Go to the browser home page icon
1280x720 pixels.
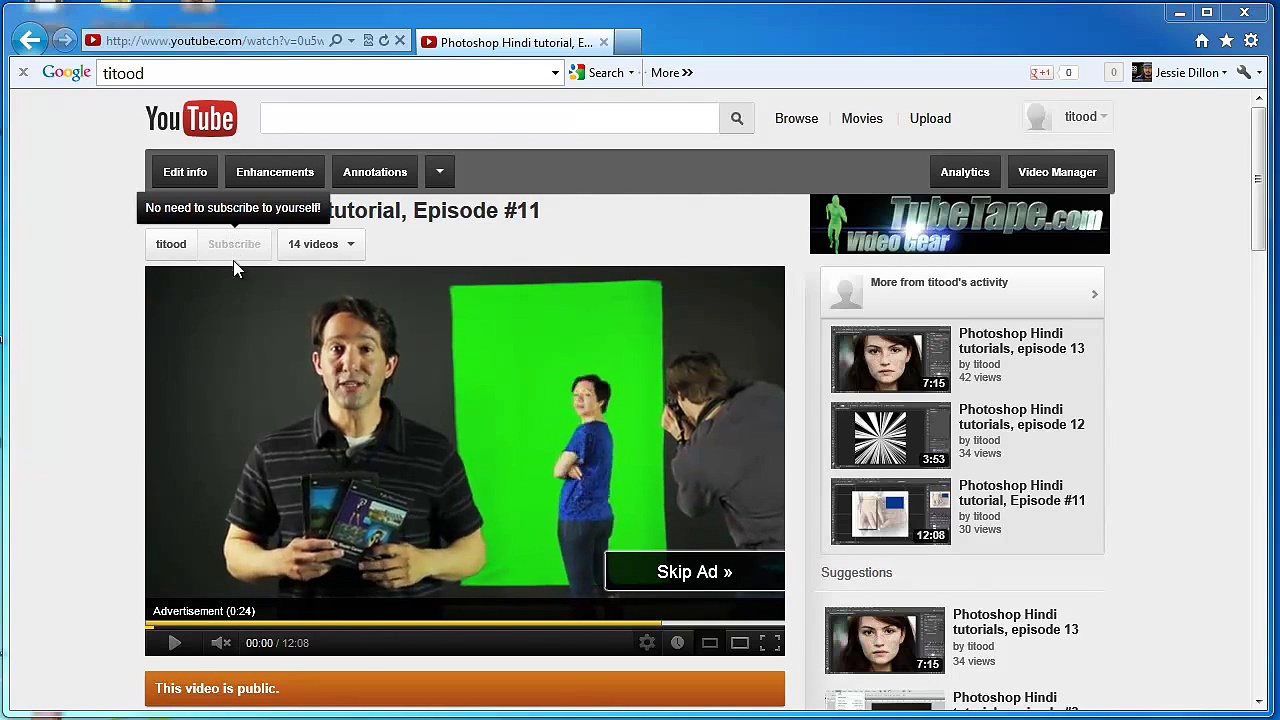(1202, 41)
